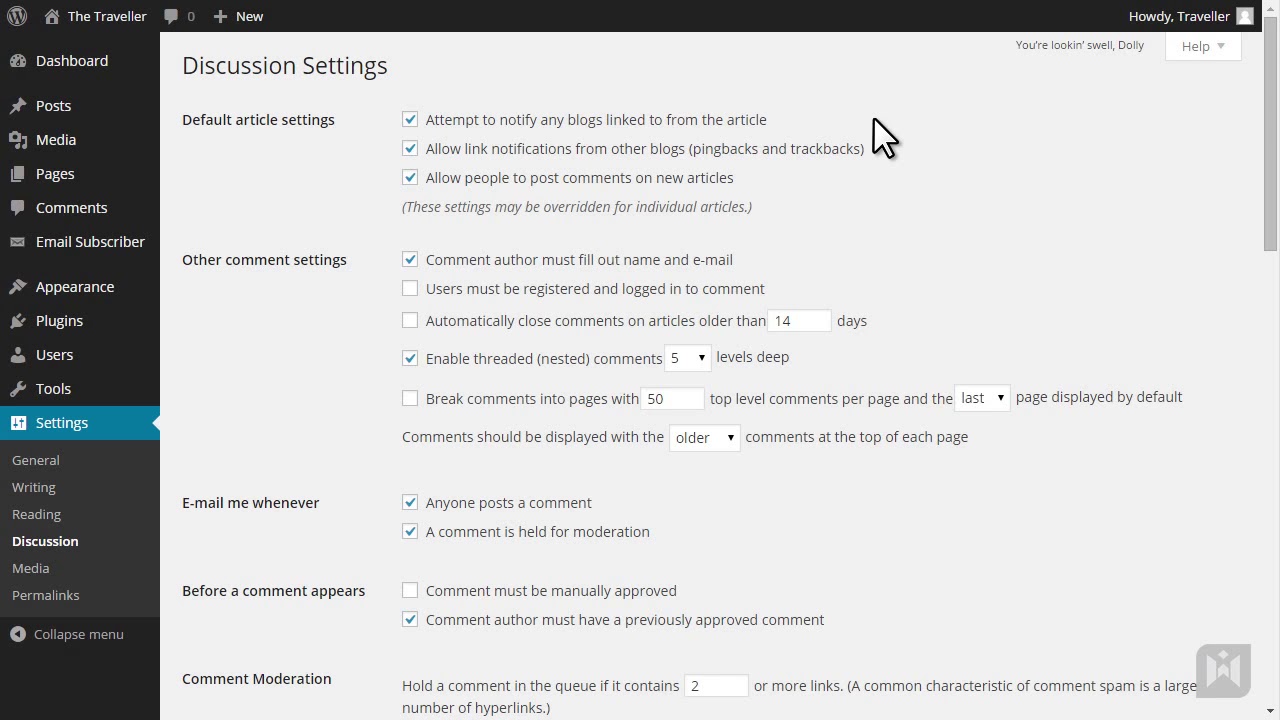Click the Posts pushpin icon
Image resolution: width=1280 pixels, height=720 pixels.
tap(18, 106)
